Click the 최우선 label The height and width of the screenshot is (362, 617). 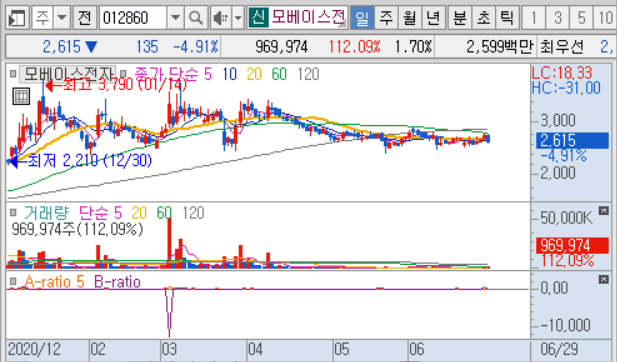click(561, 47)
